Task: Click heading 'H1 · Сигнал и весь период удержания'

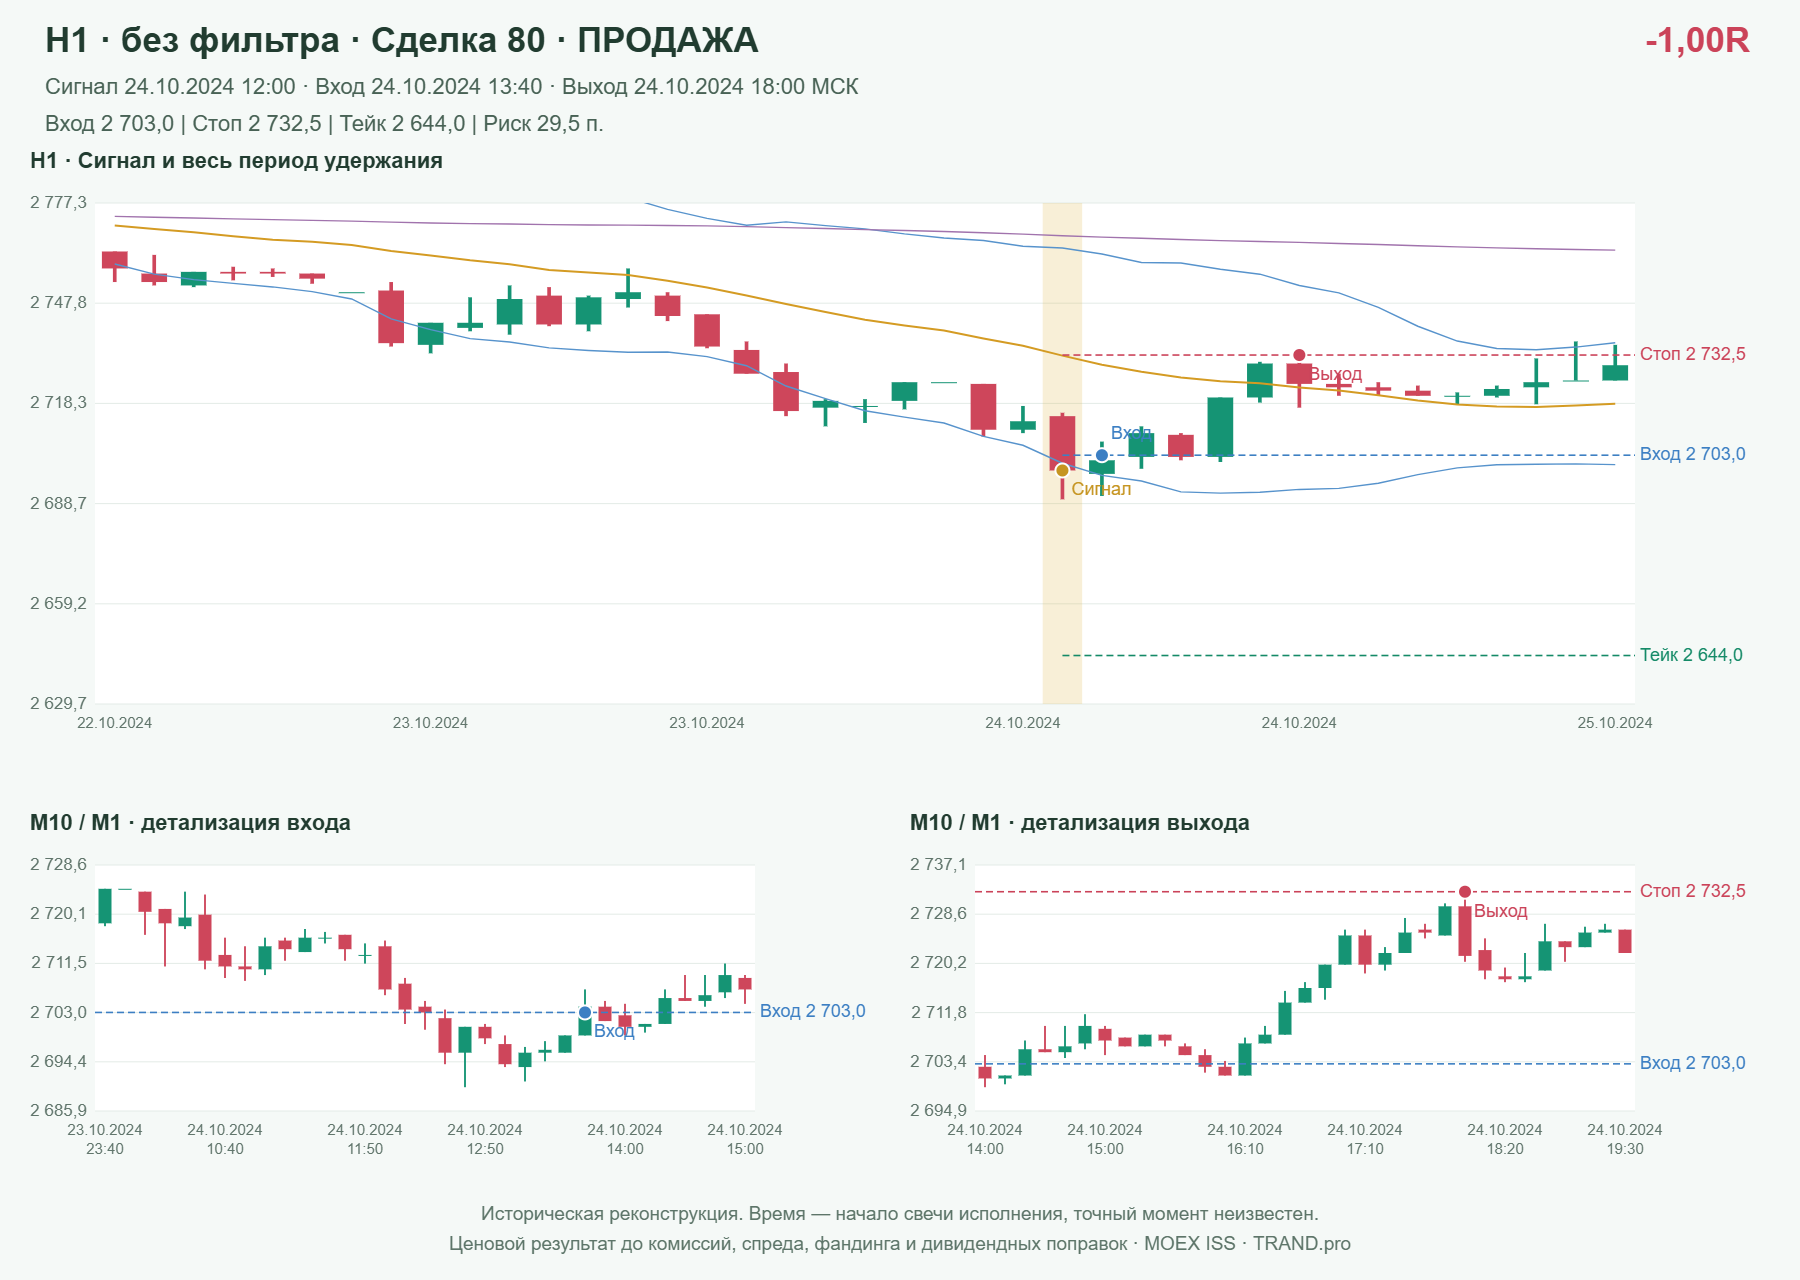Action: tap(236, 161)
